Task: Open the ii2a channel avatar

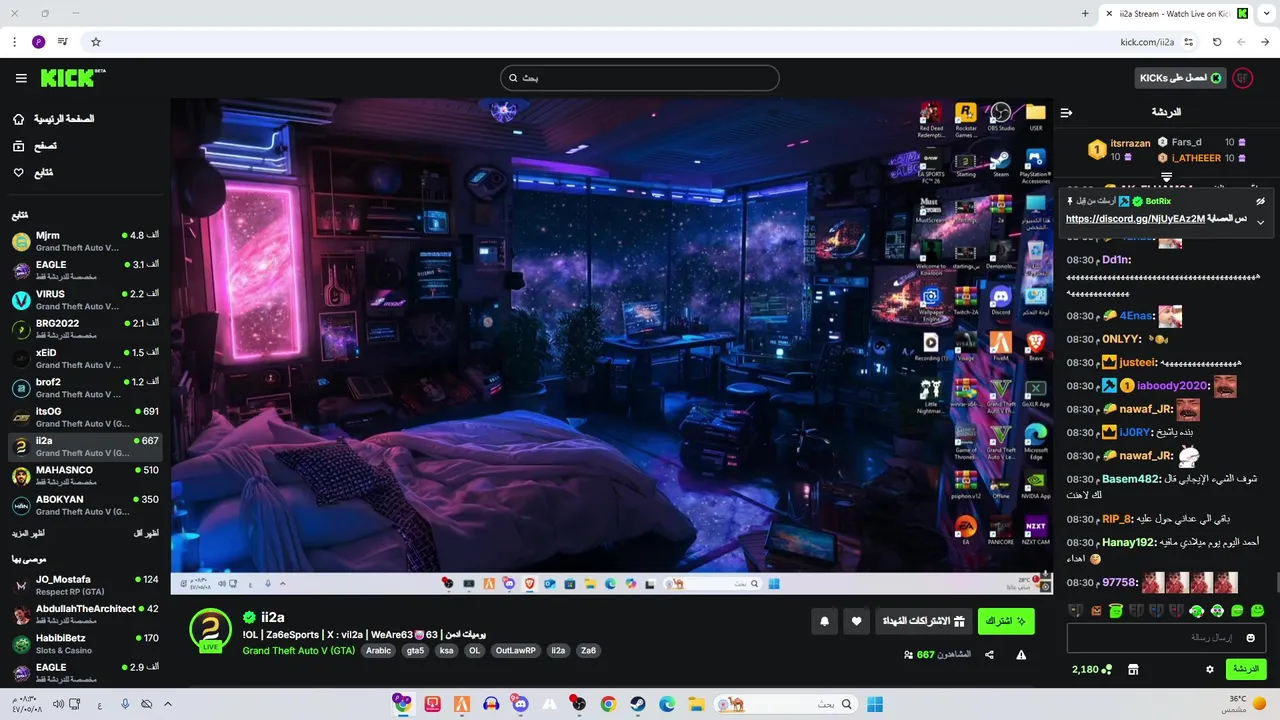Action: coord(210,630)
